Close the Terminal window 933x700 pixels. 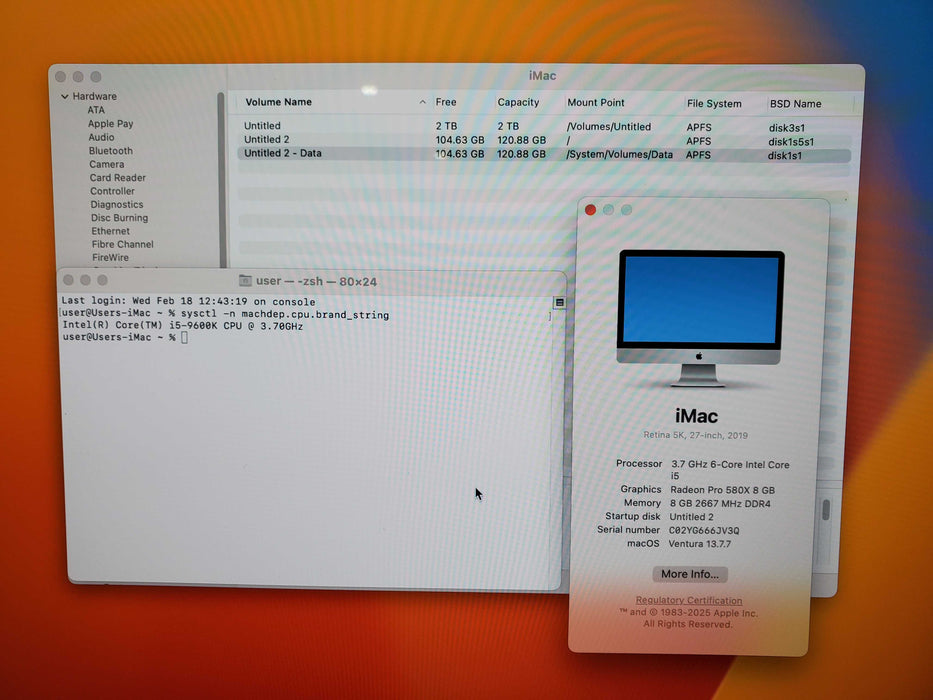68,280
